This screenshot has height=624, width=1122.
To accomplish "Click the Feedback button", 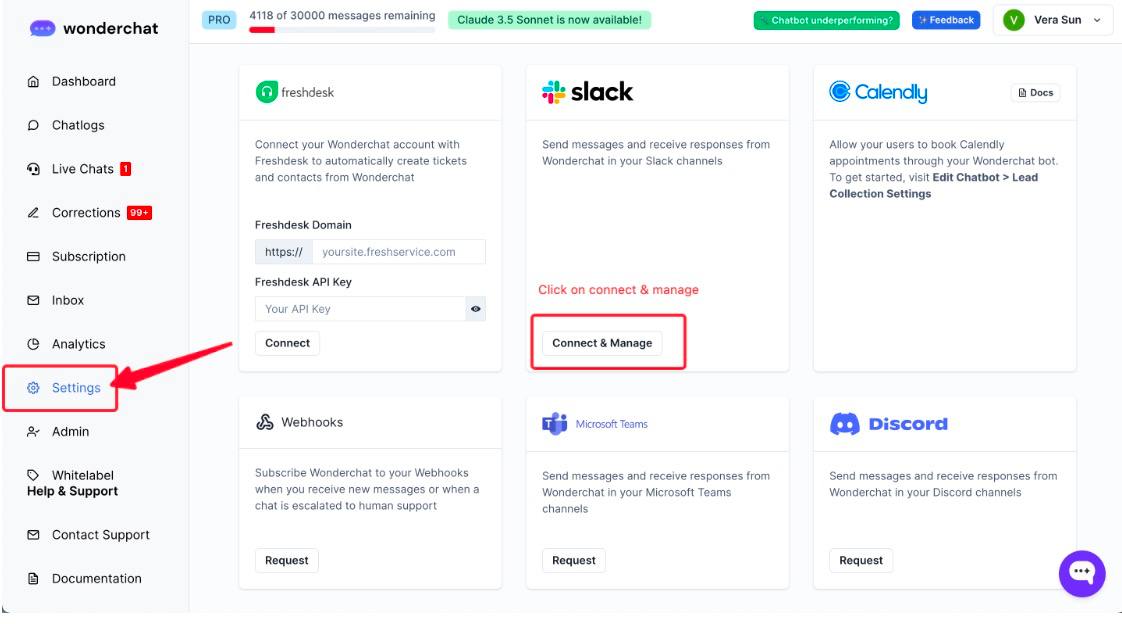I will click(x=946, y=20).
